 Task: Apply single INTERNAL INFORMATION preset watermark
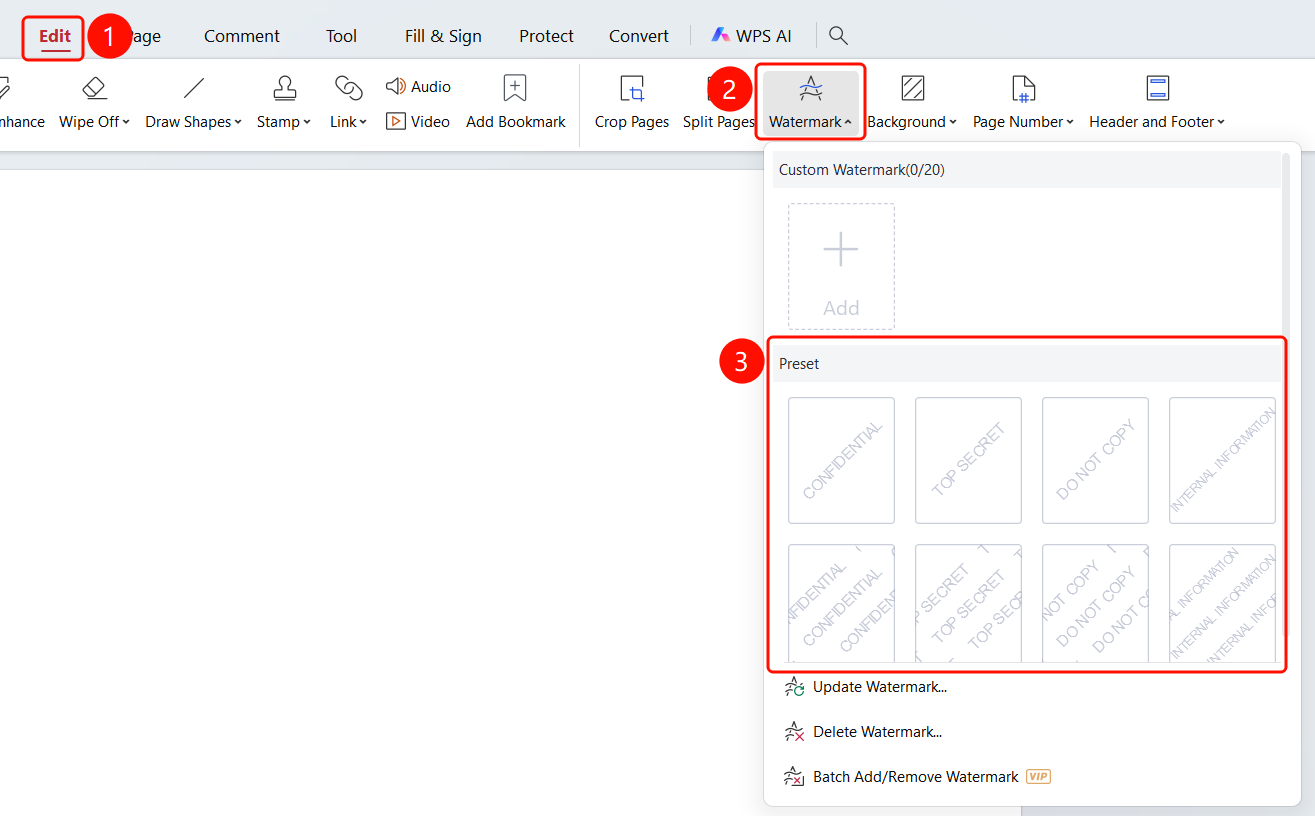pyautogui.click(x=1222, y=460)
